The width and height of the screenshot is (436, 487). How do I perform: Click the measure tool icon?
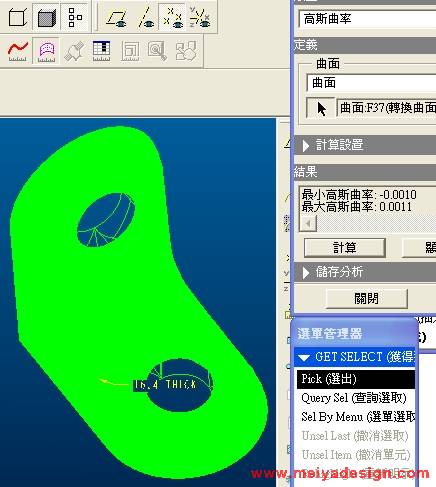[74, 52]
